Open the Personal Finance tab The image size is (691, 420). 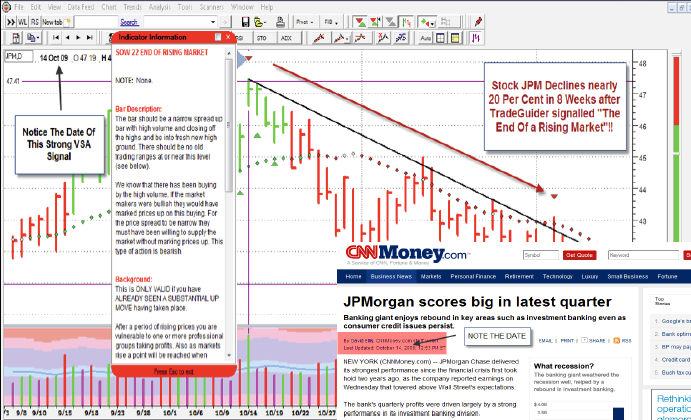click(473, 277)
